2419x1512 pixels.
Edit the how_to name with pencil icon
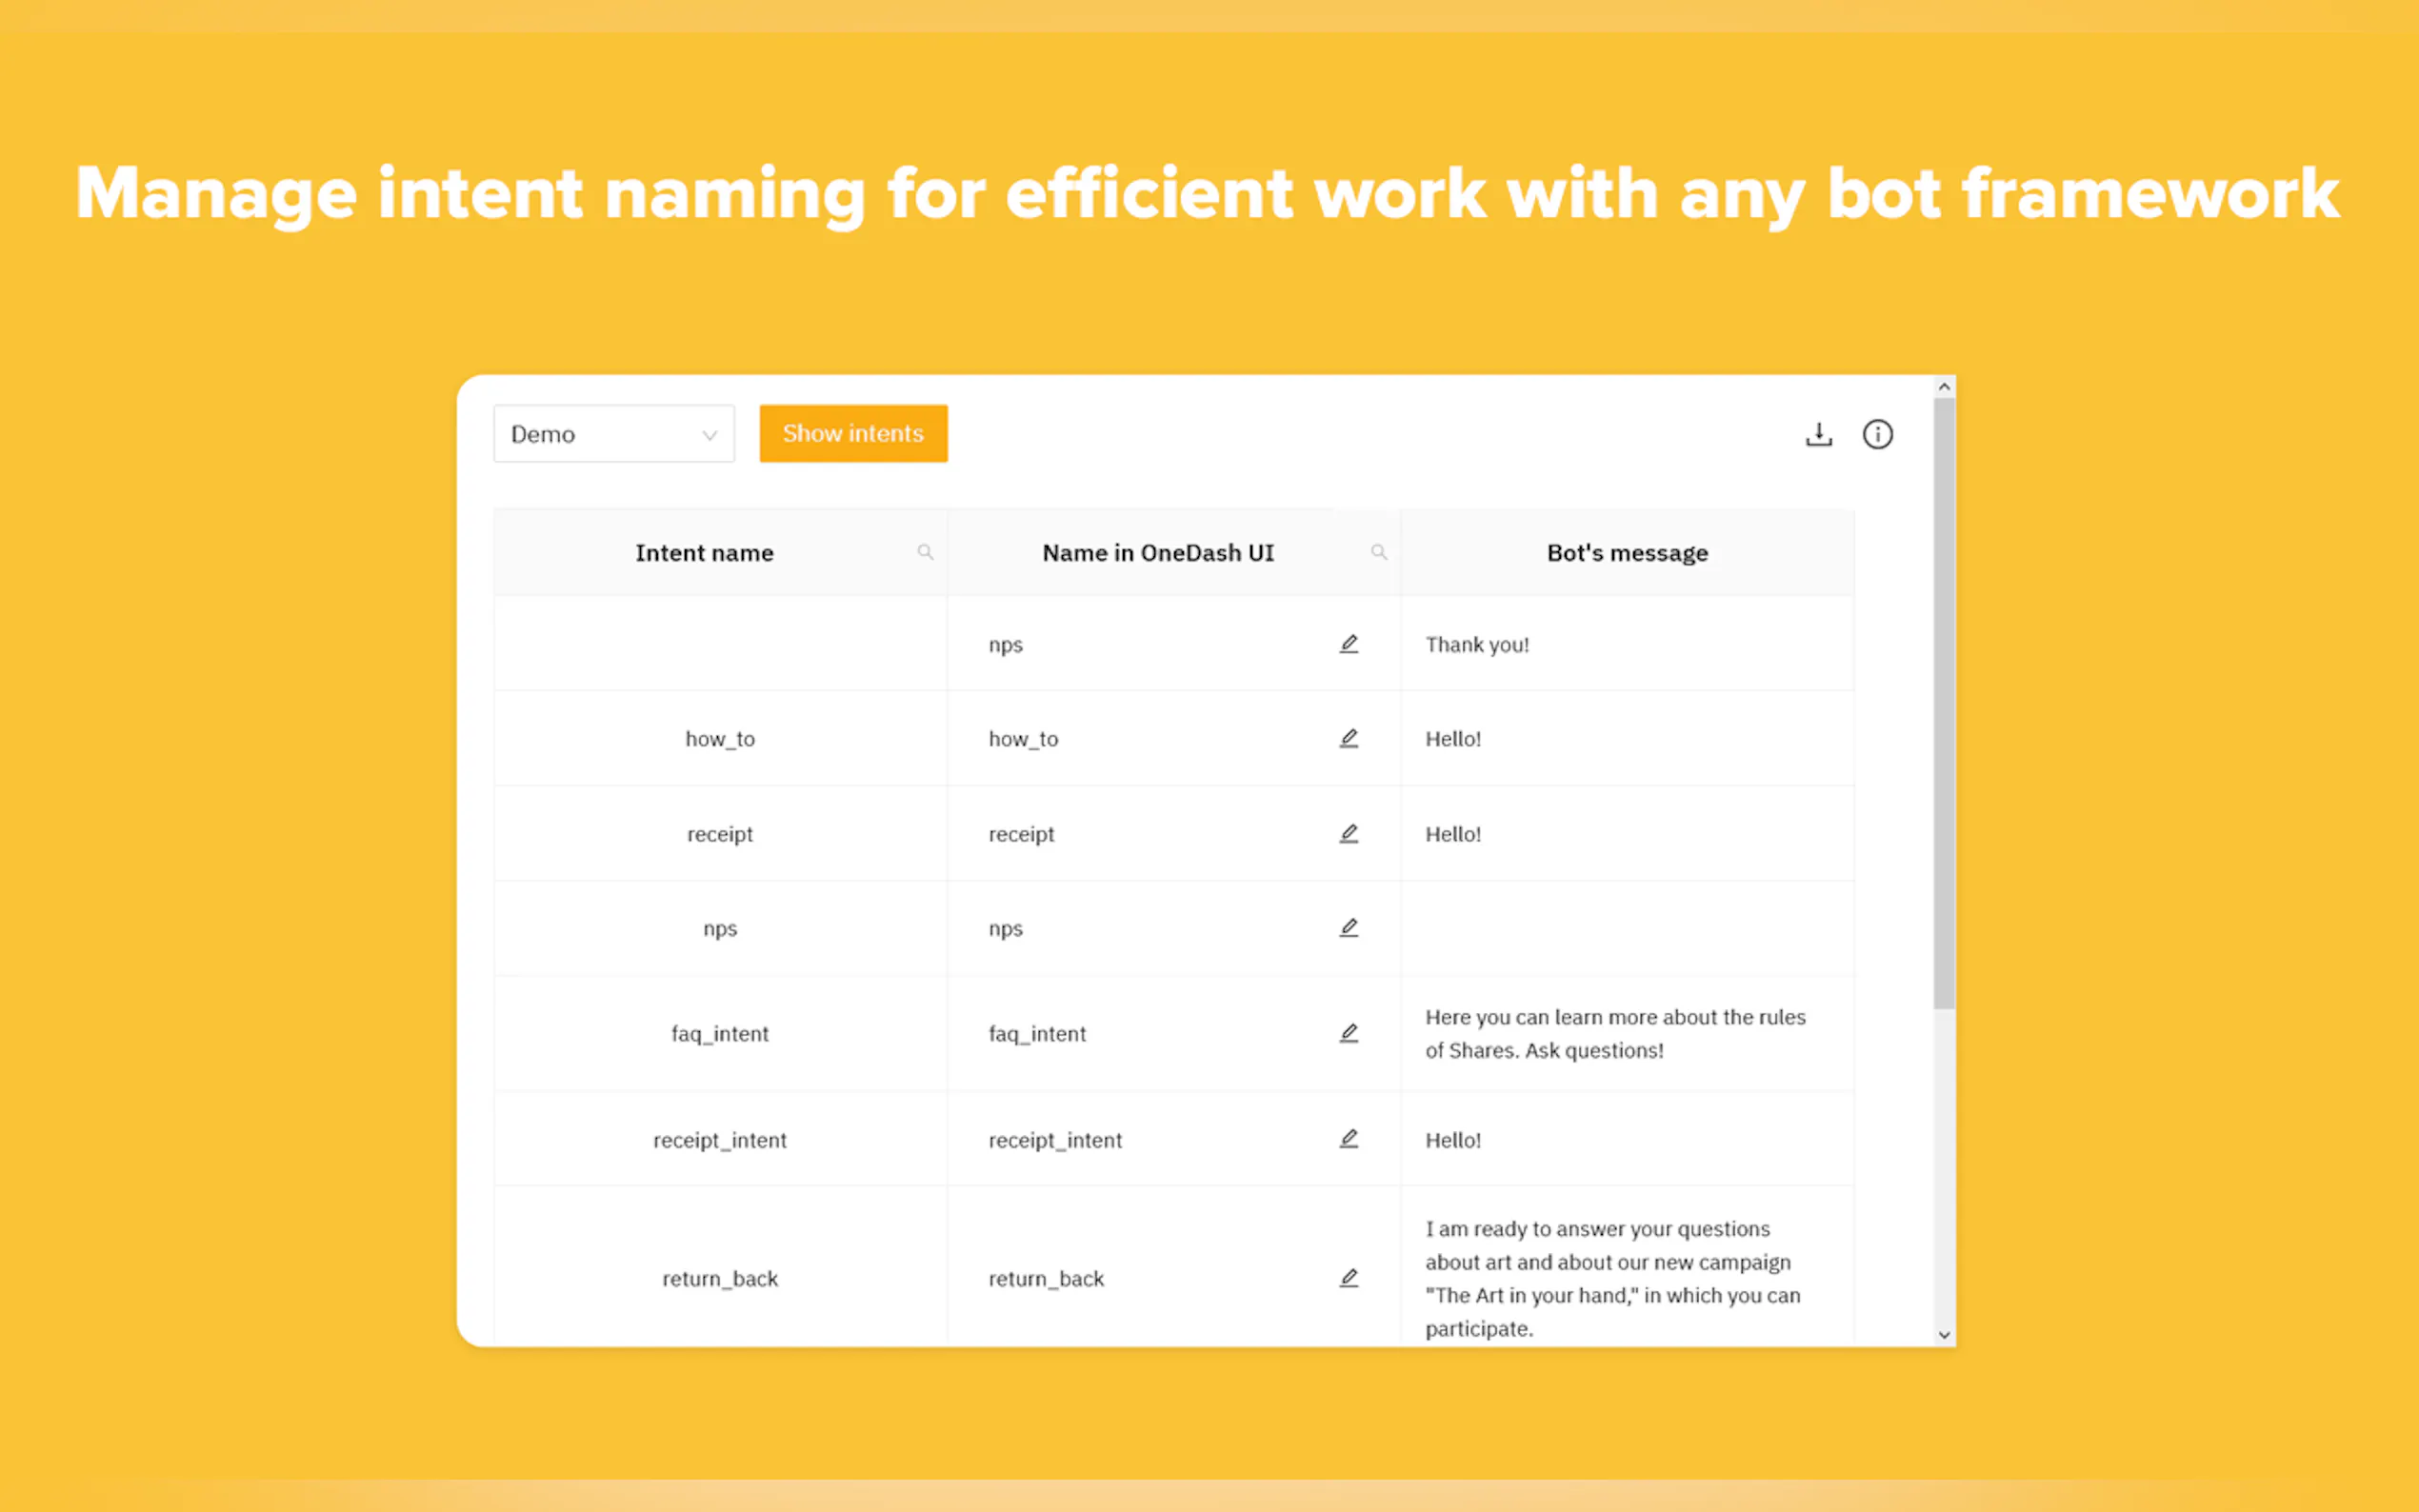click(1348, 738)
